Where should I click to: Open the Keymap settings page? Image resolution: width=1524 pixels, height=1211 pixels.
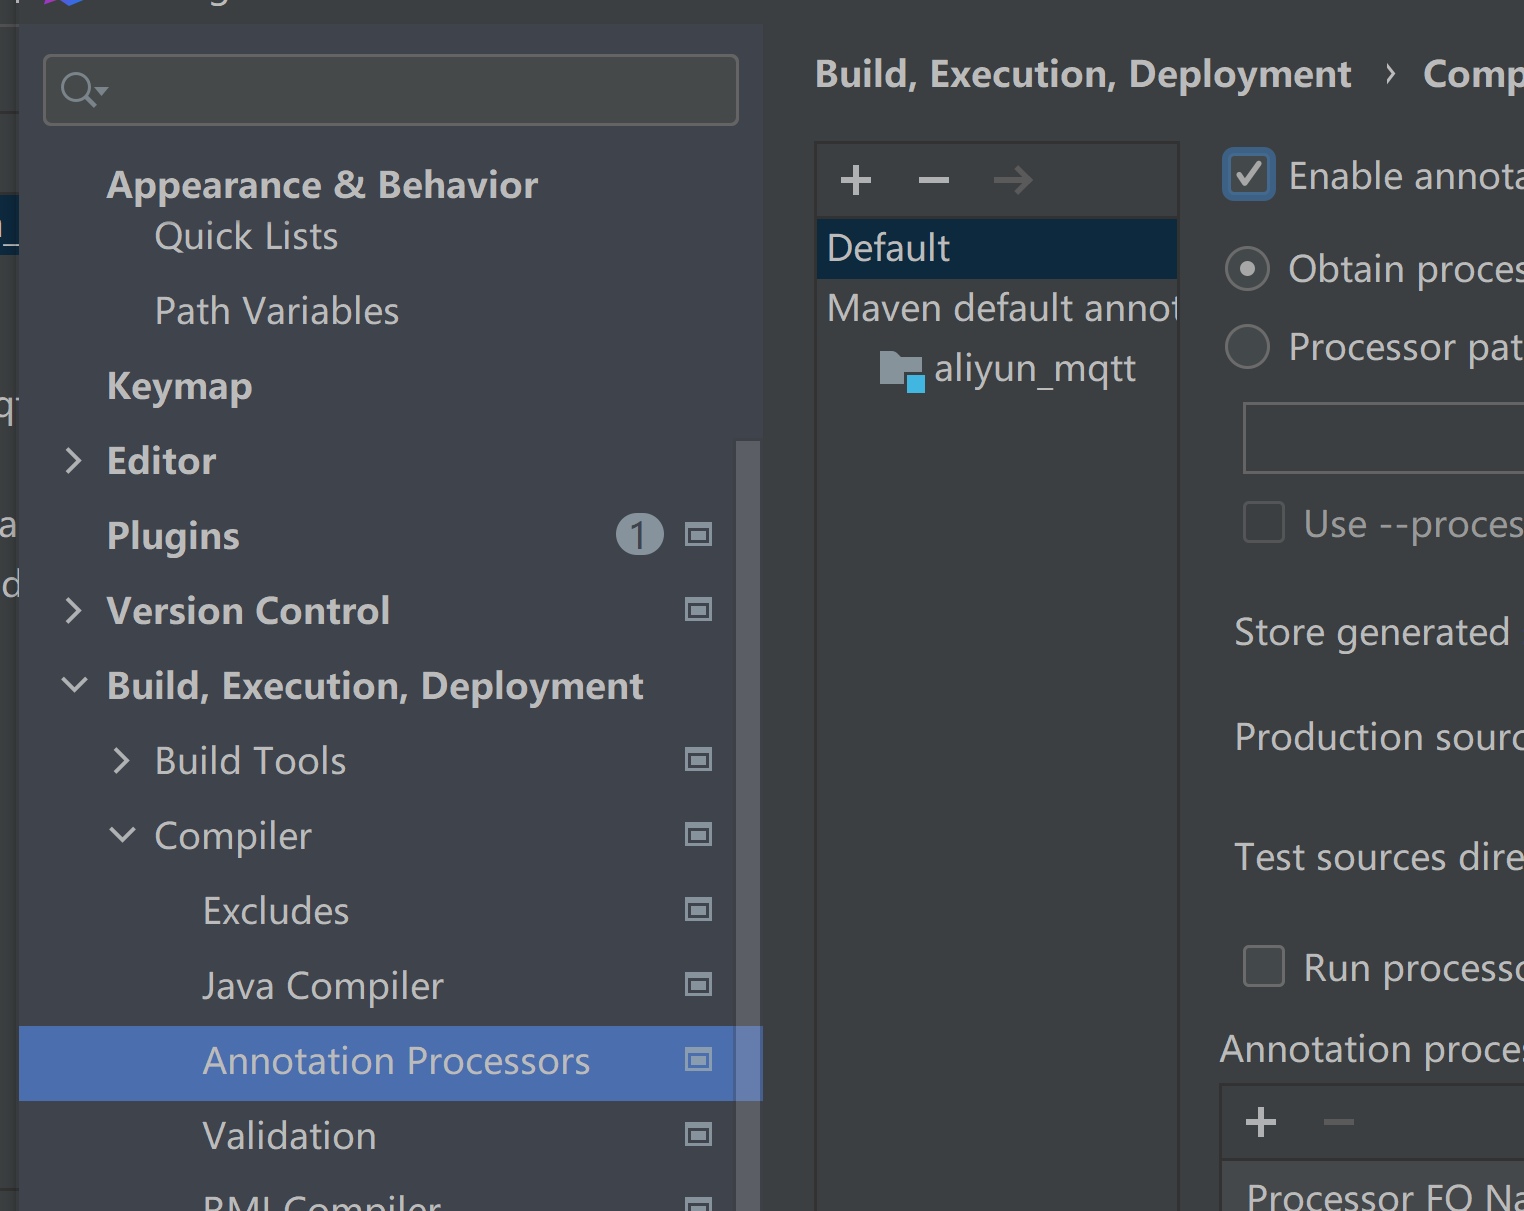tap(180, 386)
